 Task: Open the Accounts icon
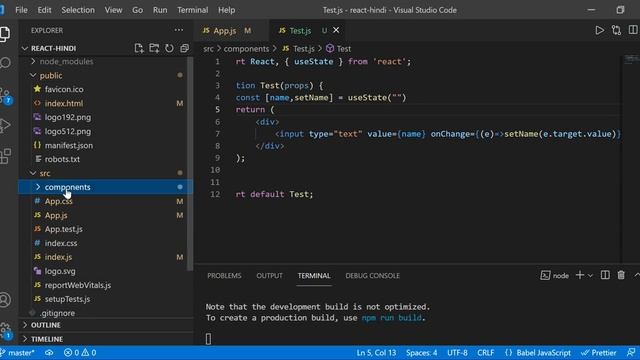[x=5, y=300]
